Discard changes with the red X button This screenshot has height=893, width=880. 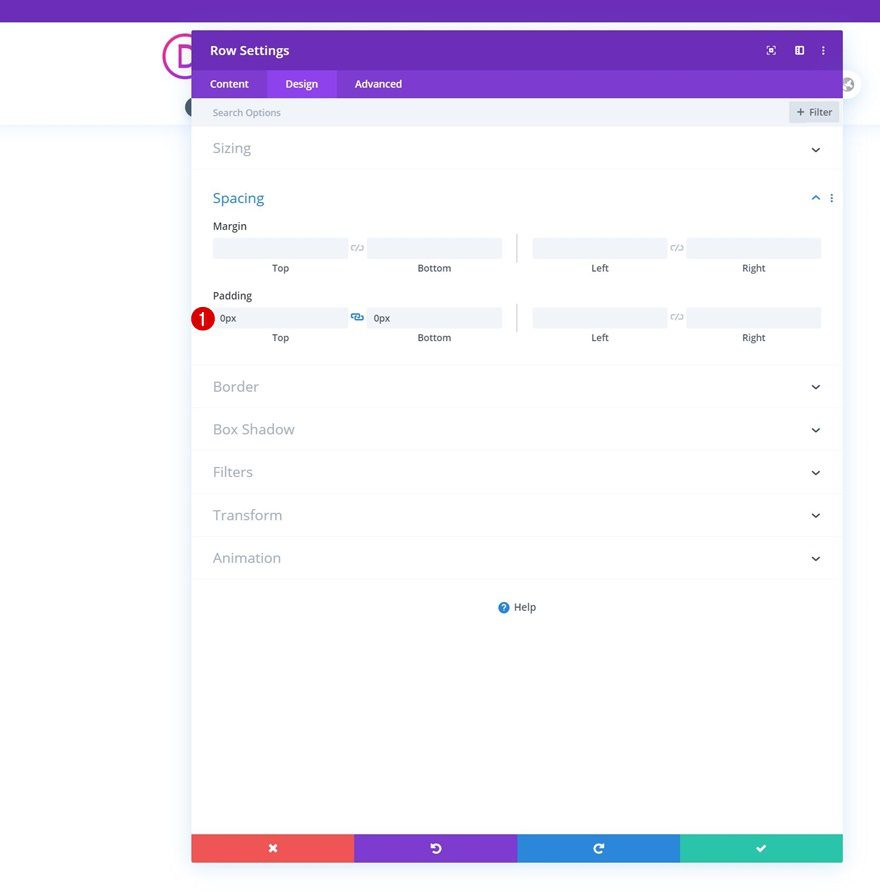(x=272, y=848)
